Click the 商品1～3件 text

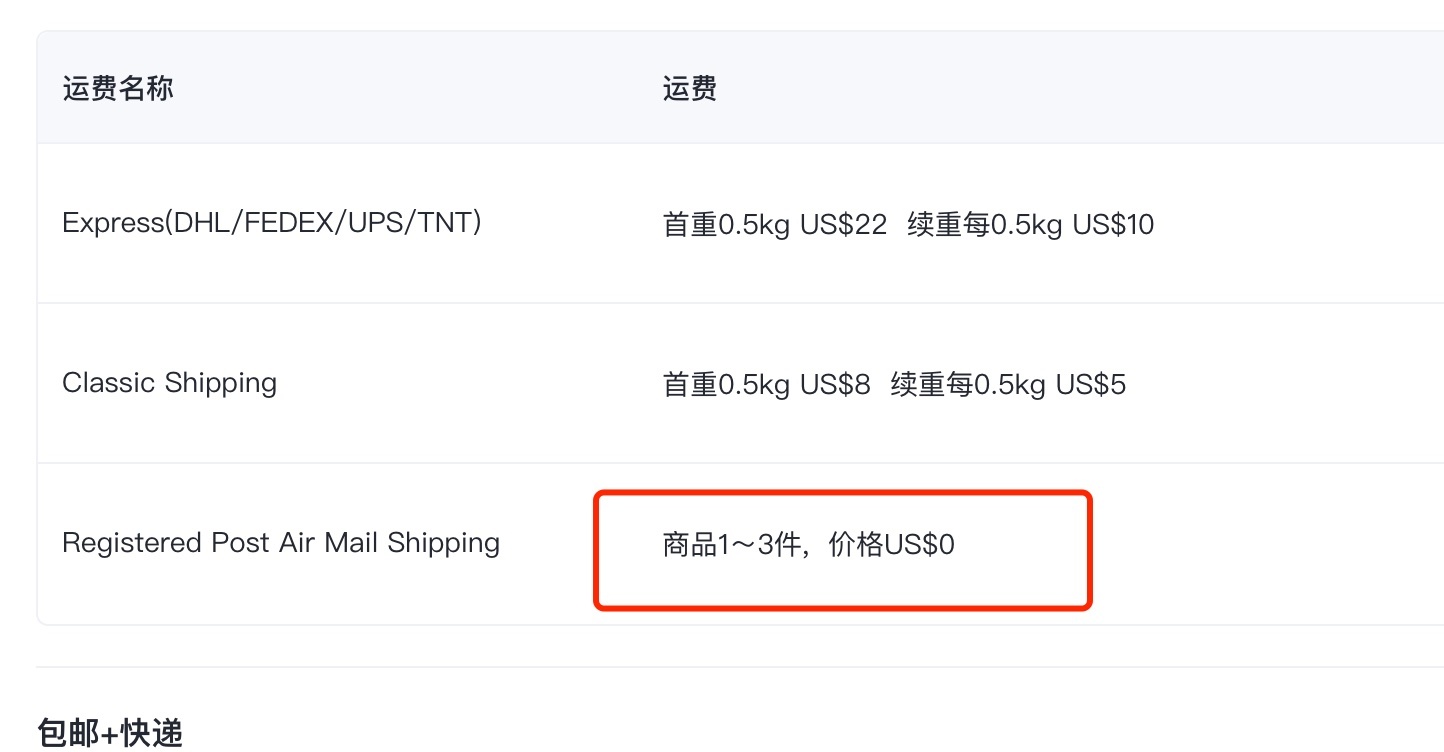732,545
